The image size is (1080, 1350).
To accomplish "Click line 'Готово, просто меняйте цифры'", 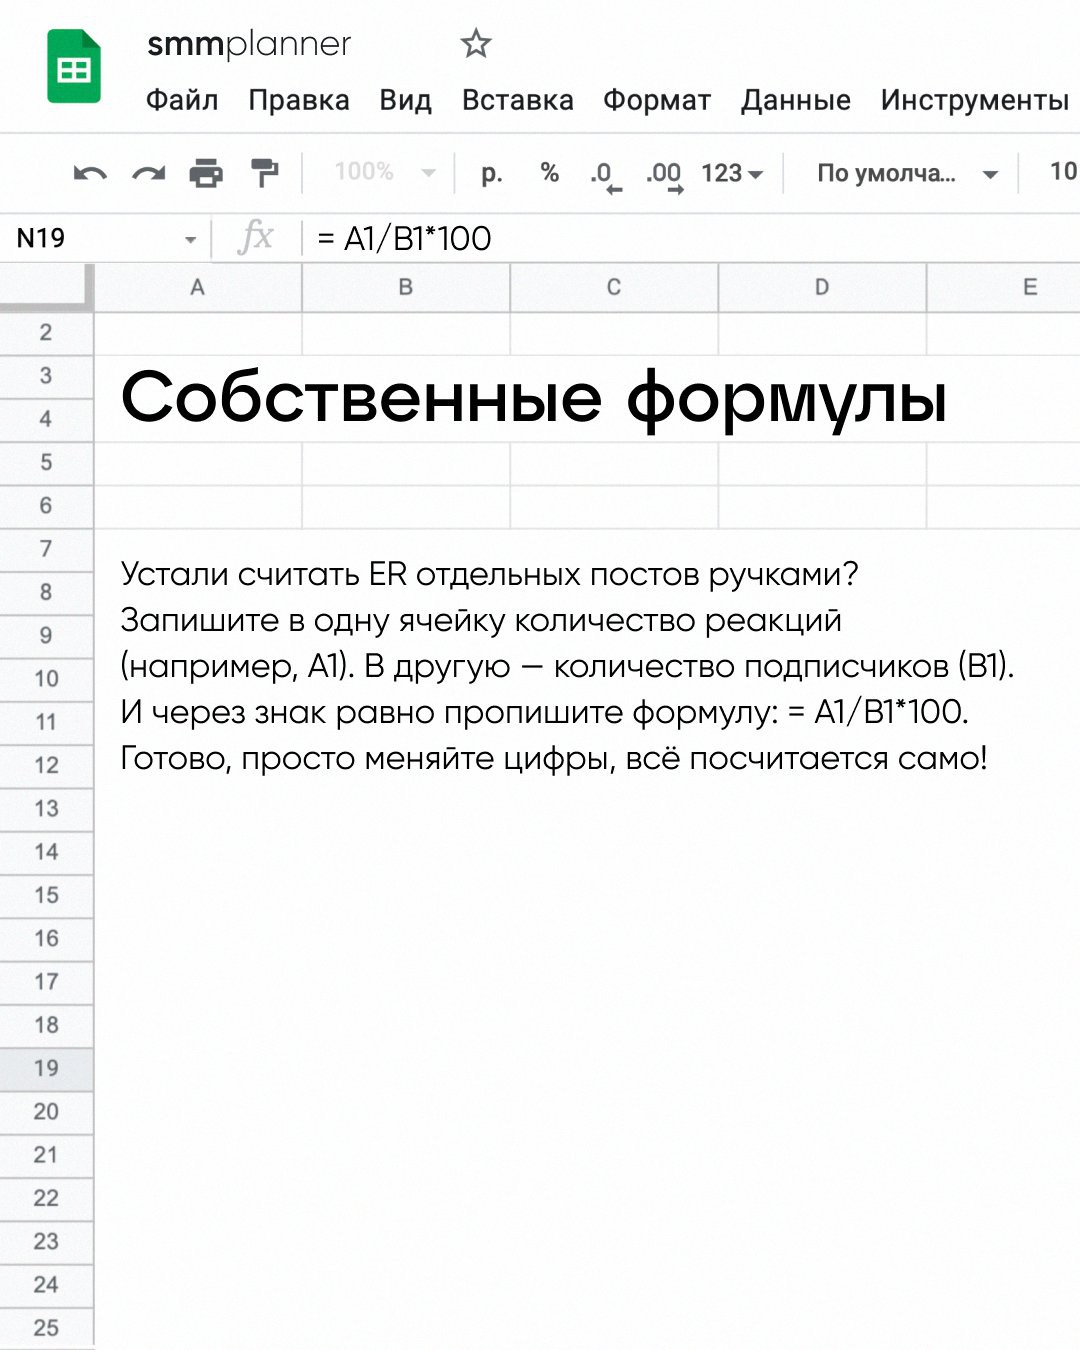I will [x=554, y=759].
